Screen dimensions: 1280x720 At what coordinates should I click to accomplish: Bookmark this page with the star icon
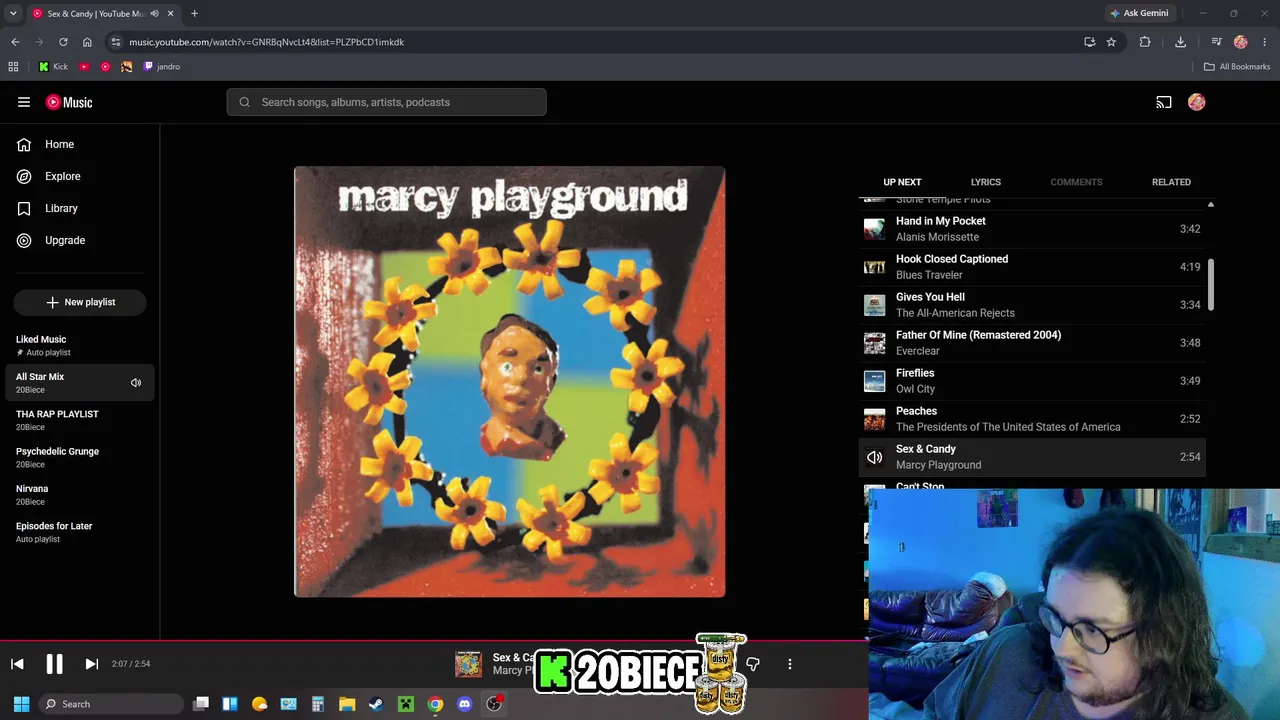coord(1111,42)
